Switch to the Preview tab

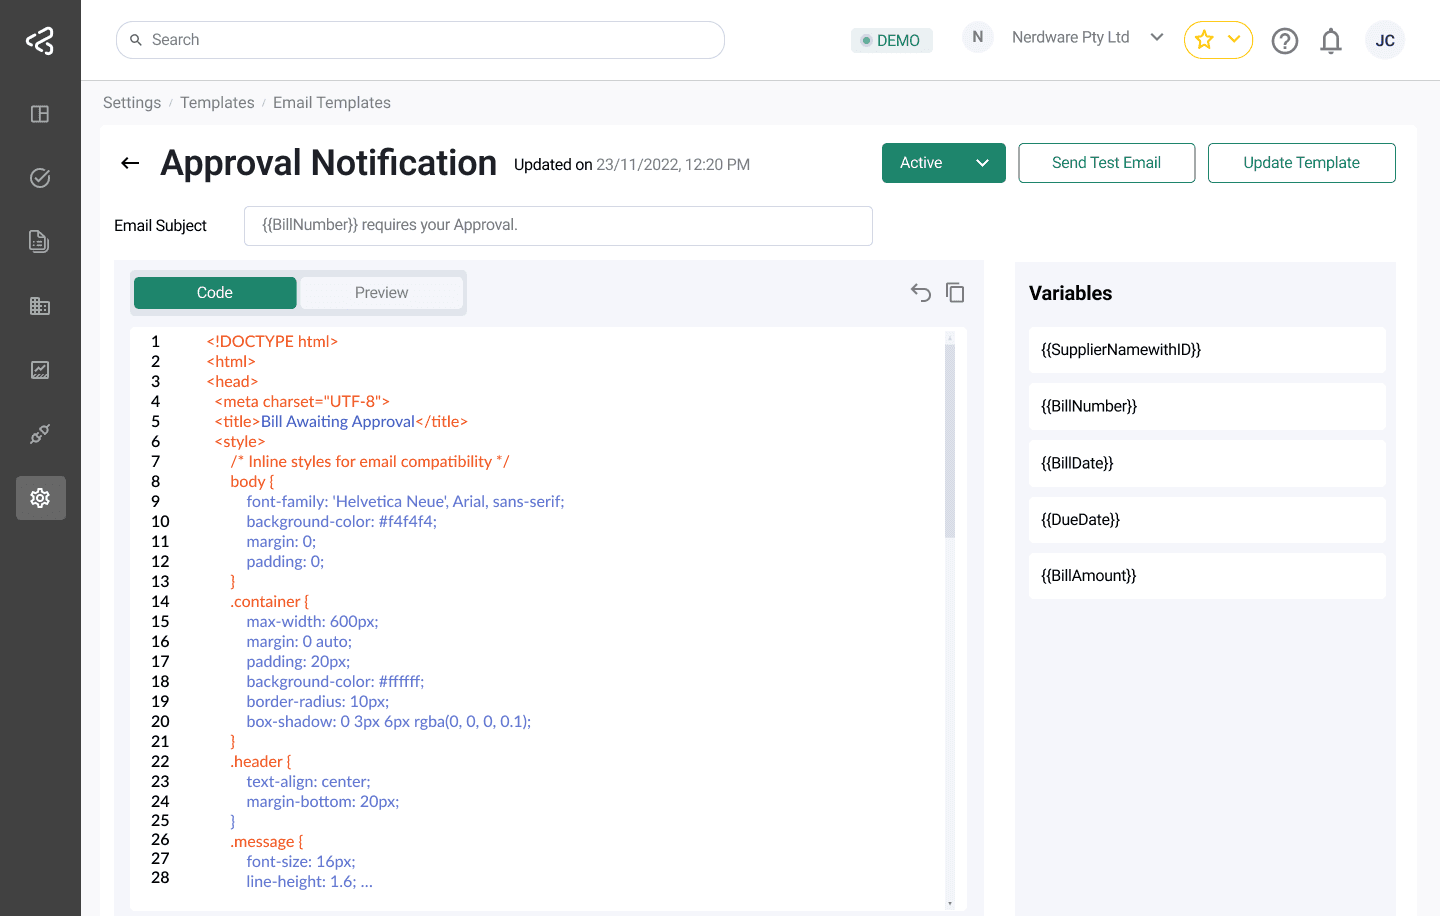click(380, 292)
